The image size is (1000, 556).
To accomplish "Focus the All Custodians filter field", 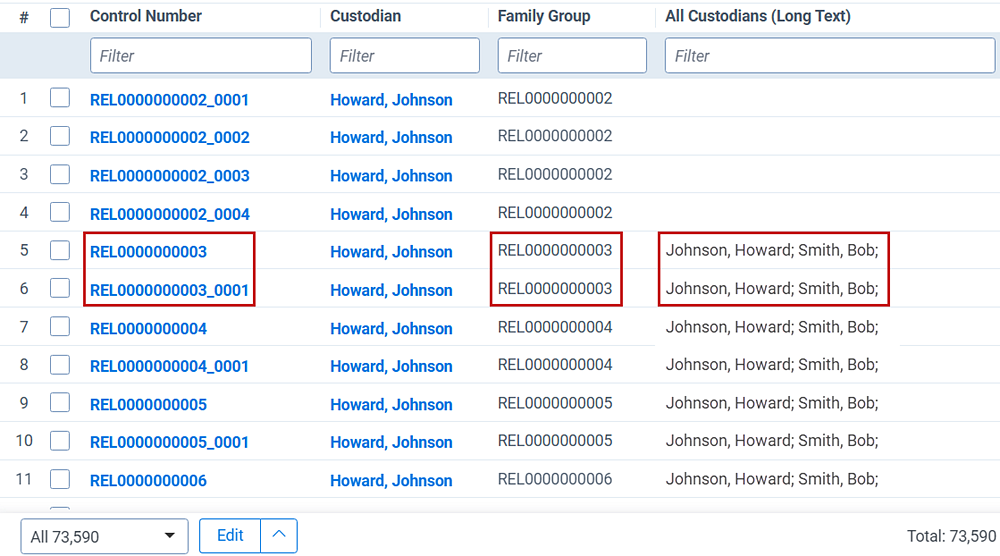I will tap(830, 55).
